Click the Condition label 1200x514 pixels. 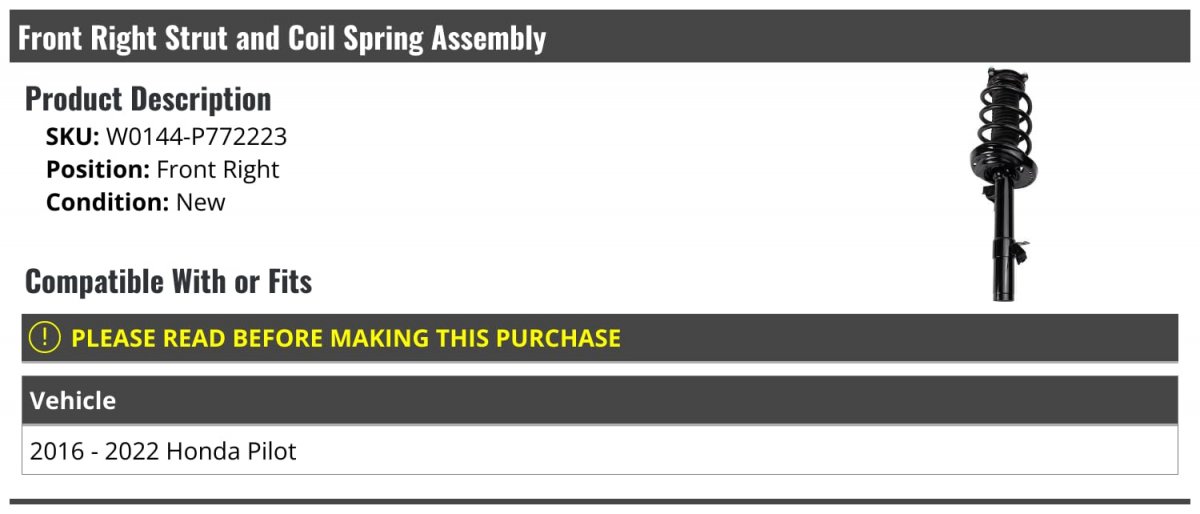(x=108, y=202)
